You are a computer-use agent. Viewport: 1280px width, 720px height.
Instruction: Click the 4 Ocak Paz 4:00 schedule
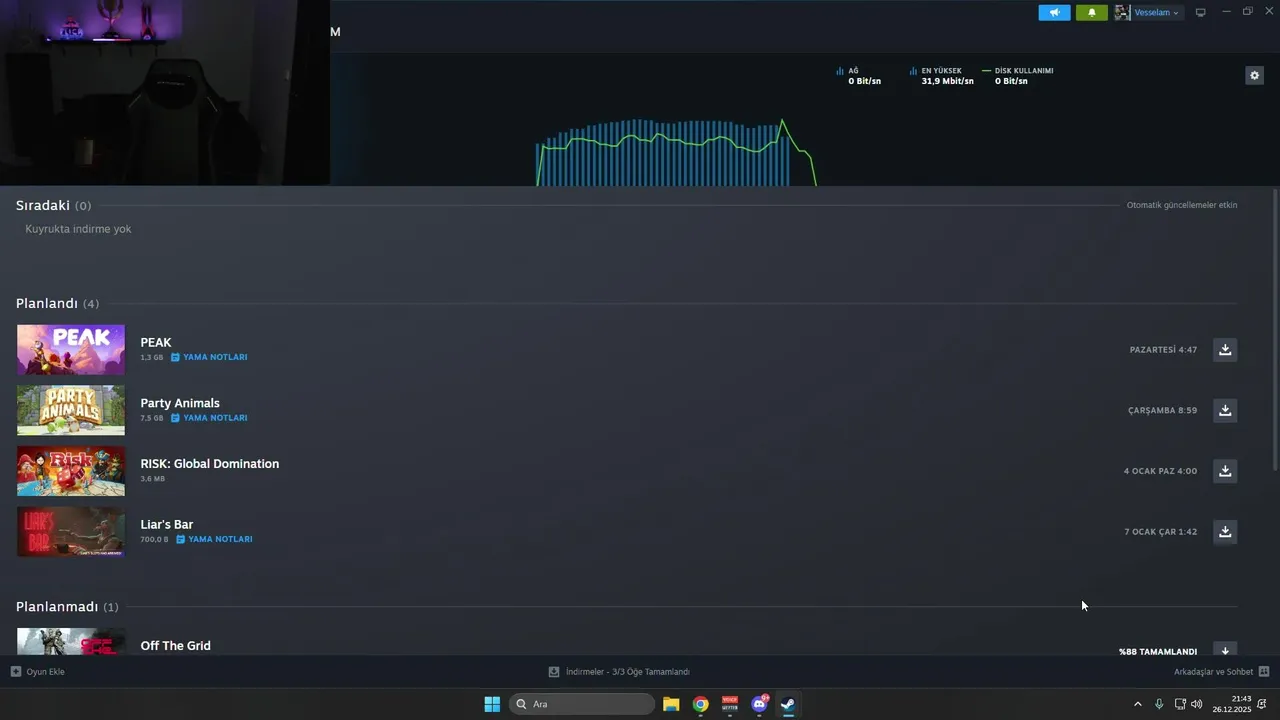pos(1160,471)
